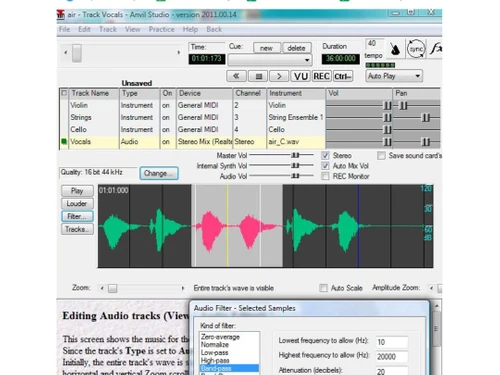This screenshot has width=500, height=375.
Task: Click the Master Vol slider
Action: pos(281,155)
